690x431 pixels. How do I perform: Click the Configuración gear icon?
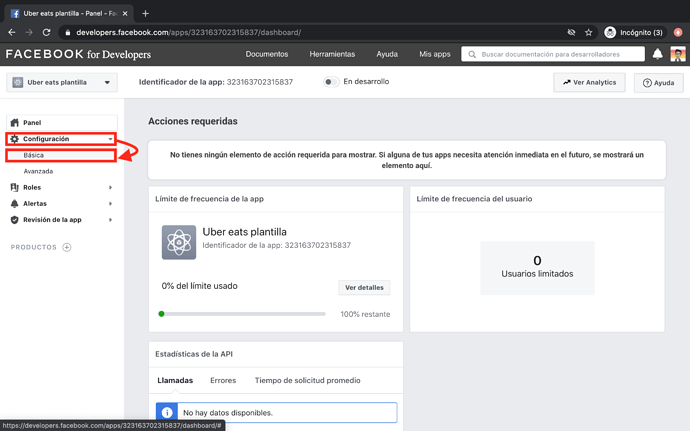click(x=15, y=139)
